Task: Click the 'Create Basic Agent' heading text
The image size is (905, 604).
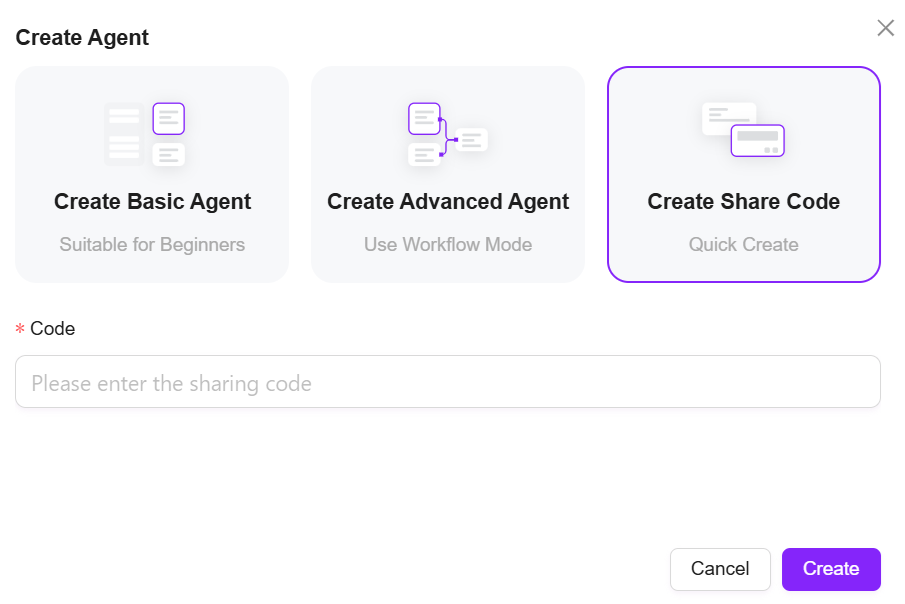Action: tap(152, 202)
